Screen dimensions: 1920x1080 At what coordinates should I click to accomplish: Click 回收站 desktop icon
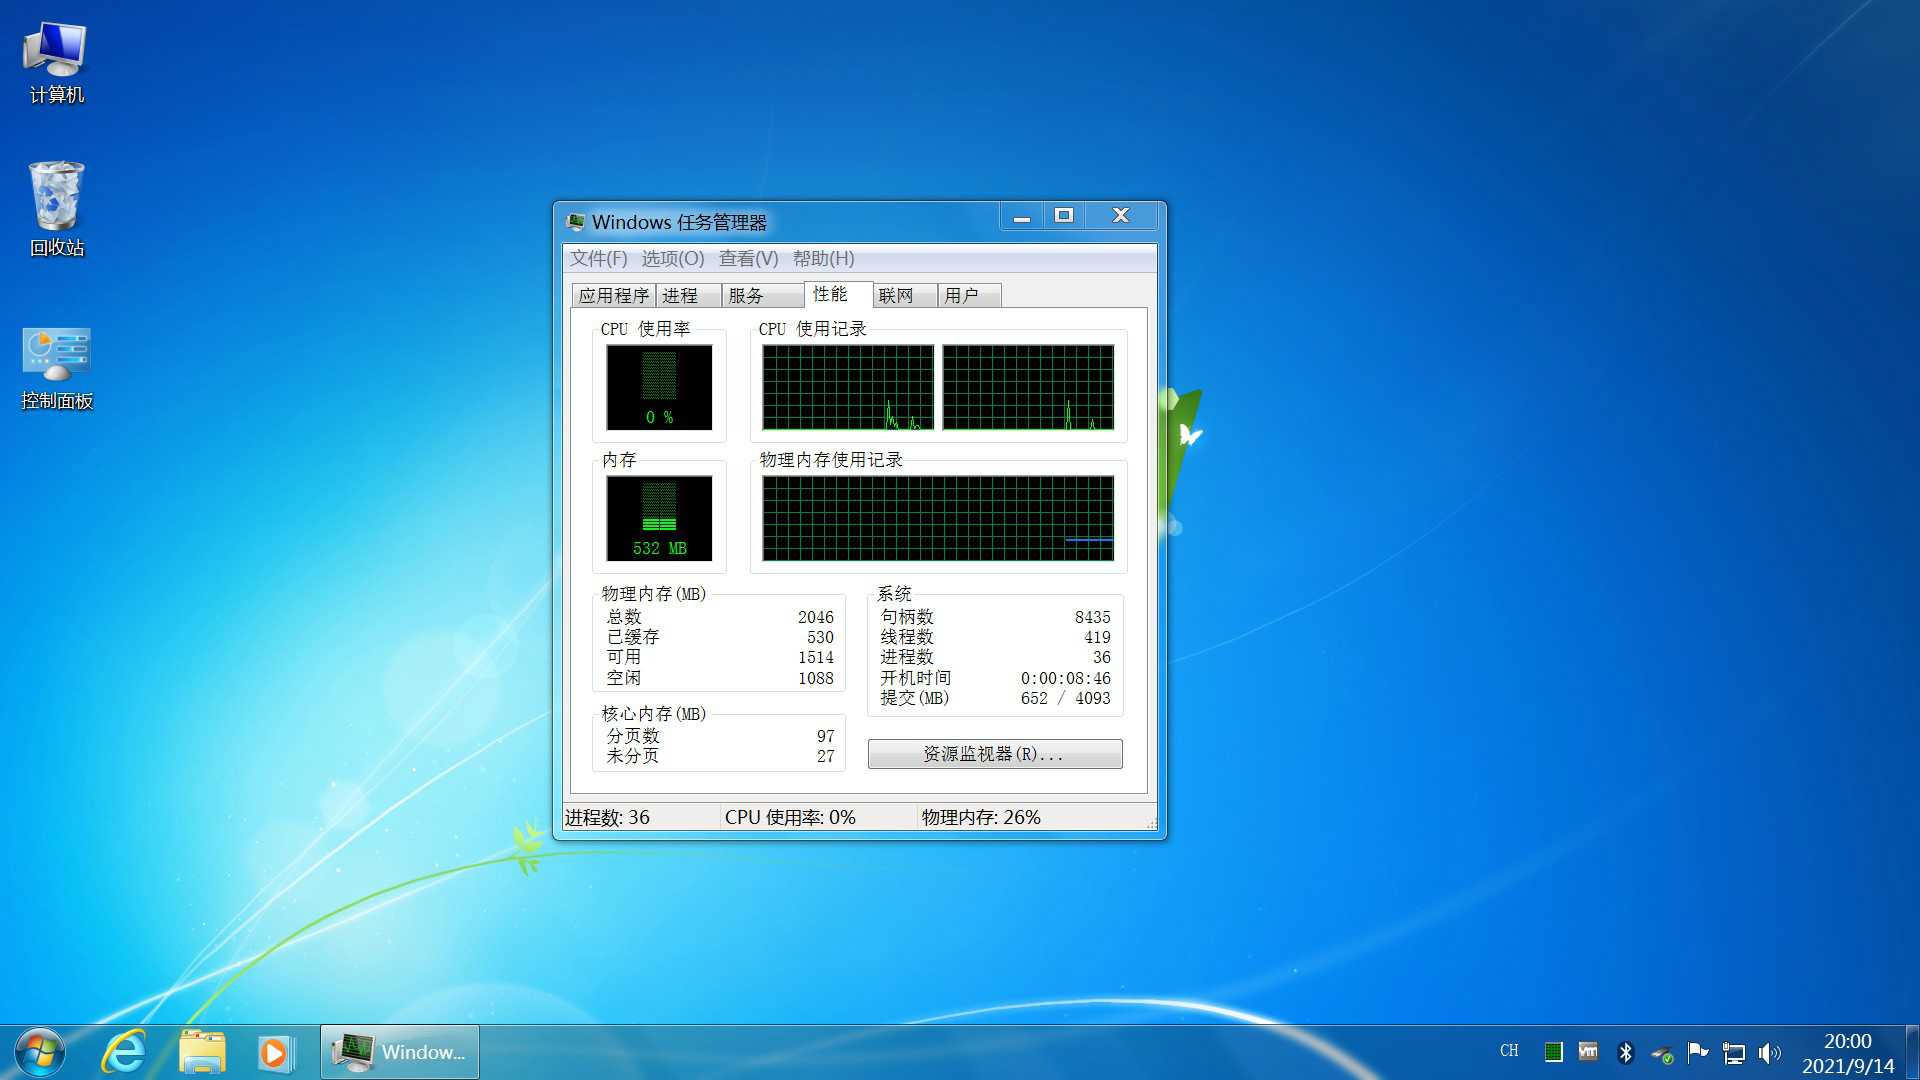pyautogui.click(x=54, y=206)
